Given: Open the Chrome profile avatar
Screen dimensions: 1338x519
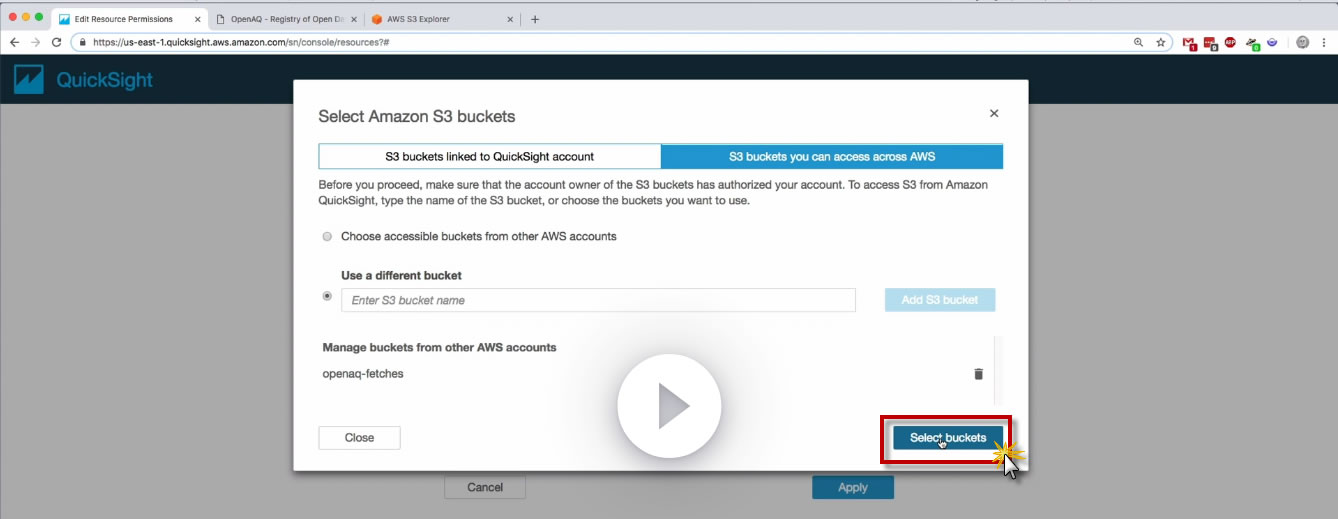Looking at the screenshot, I should pyautogui.click(x=1302, y=43).
